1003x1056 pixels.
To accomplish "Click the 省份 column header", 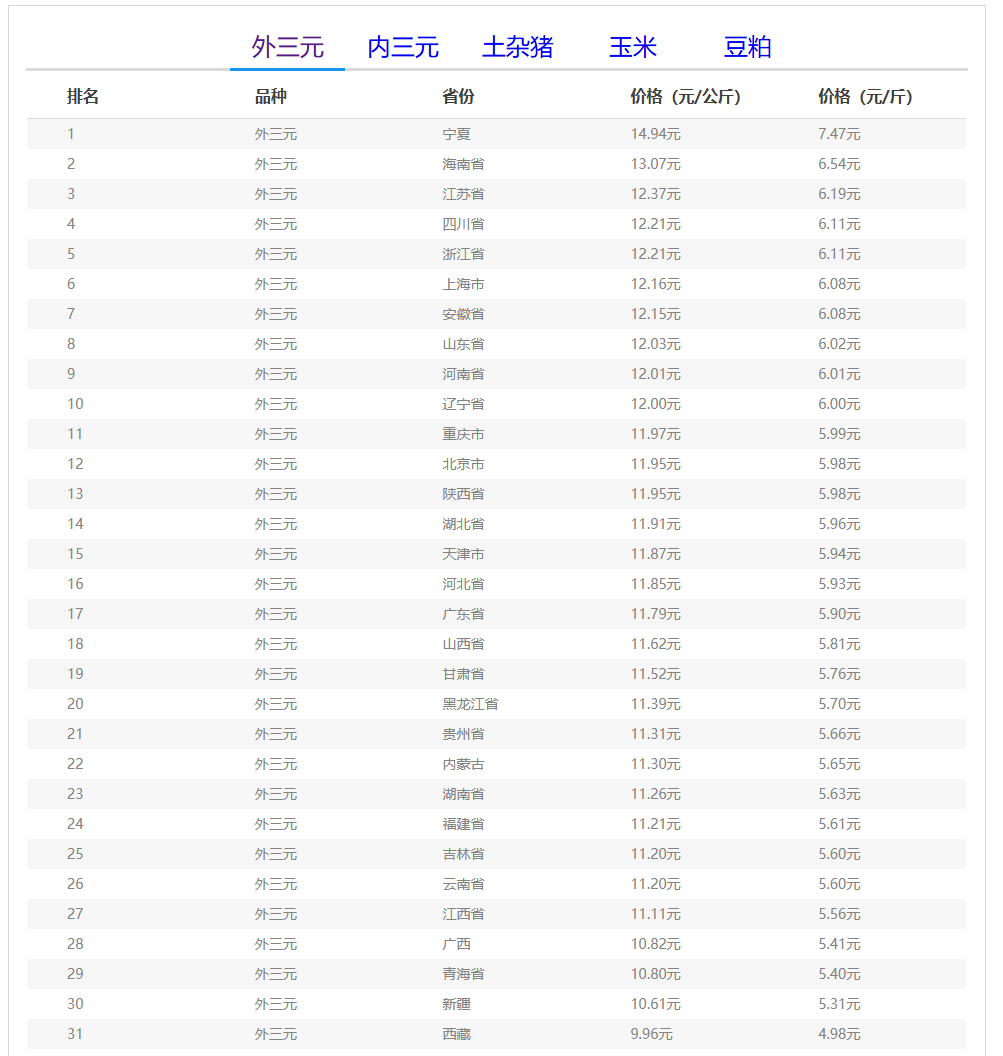I will [458, 97].
